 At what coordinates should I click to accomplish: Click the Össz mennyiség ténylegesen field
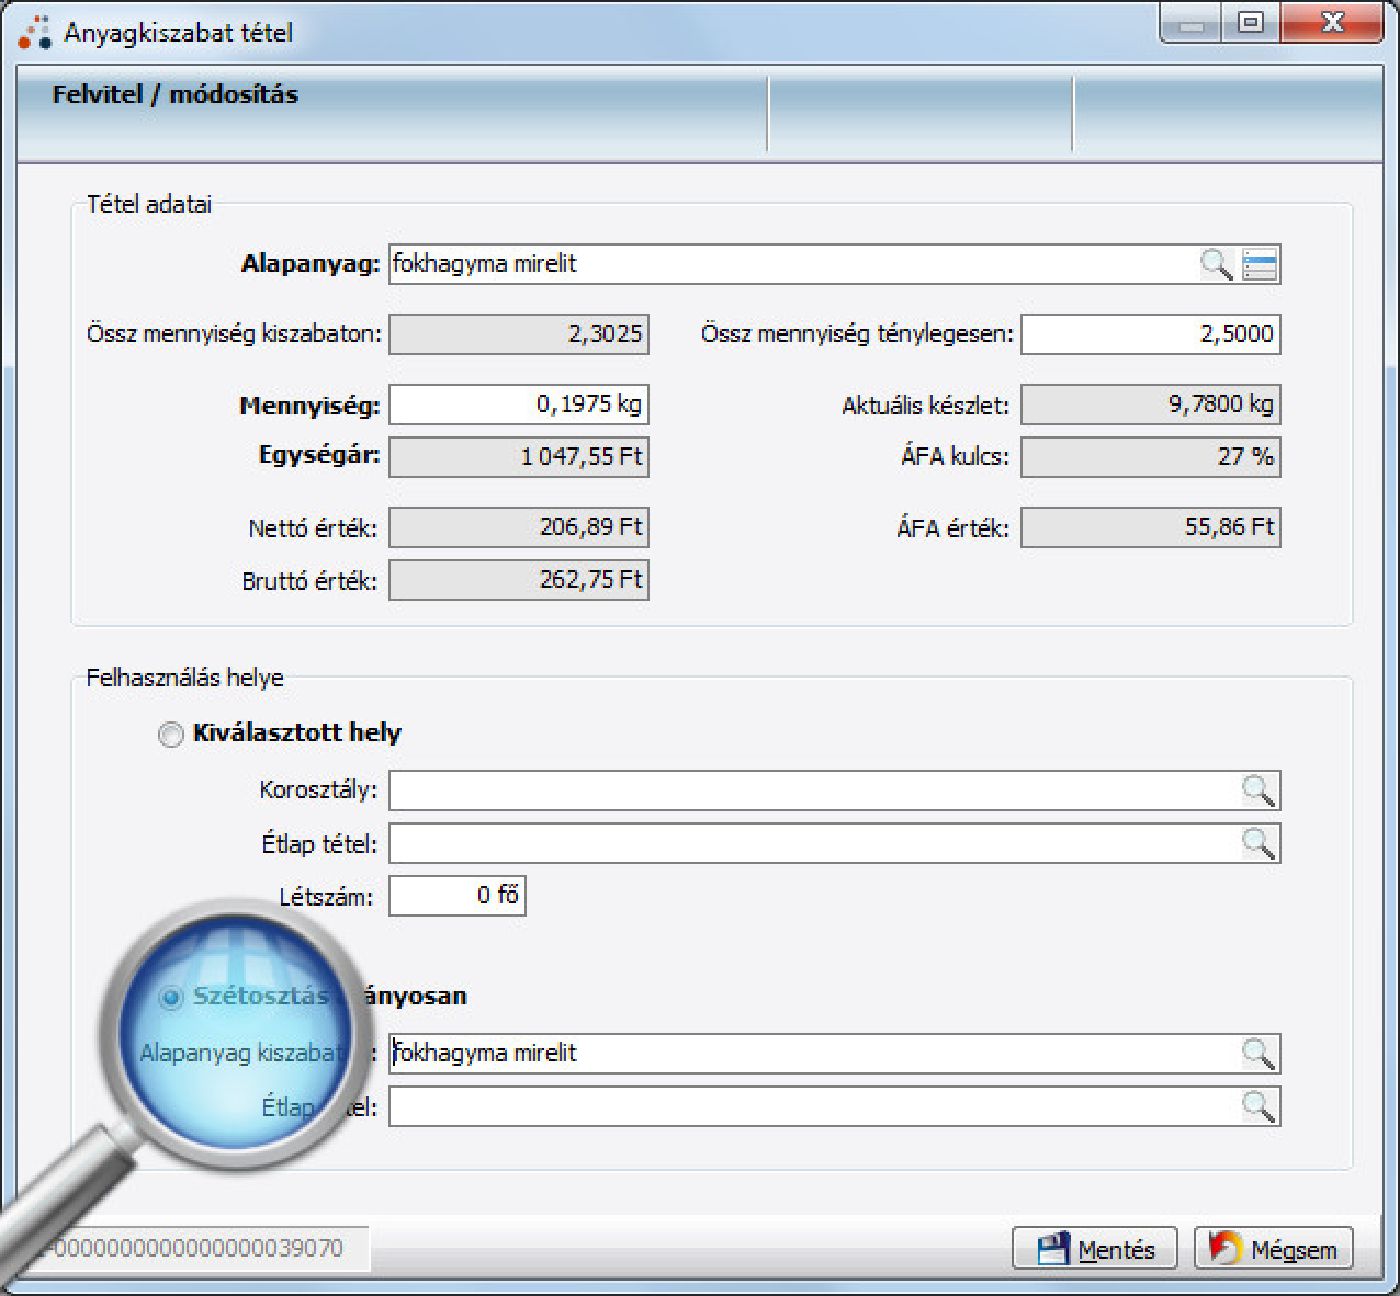(x=1149, y=334)
